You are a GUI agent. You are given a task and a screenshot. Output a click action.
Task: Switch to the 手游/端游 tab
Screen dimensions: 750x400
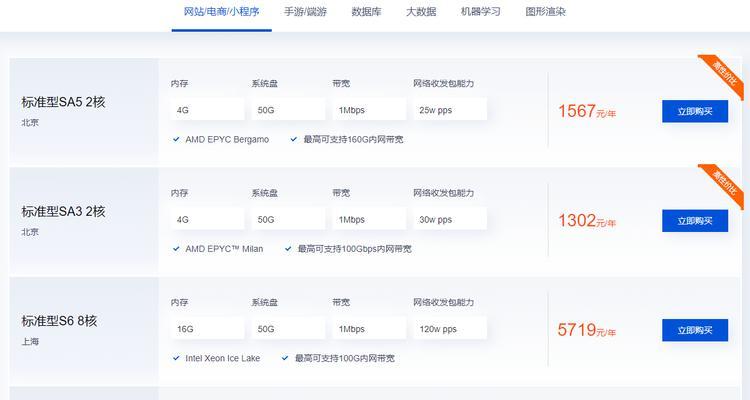tap(305, 11)
